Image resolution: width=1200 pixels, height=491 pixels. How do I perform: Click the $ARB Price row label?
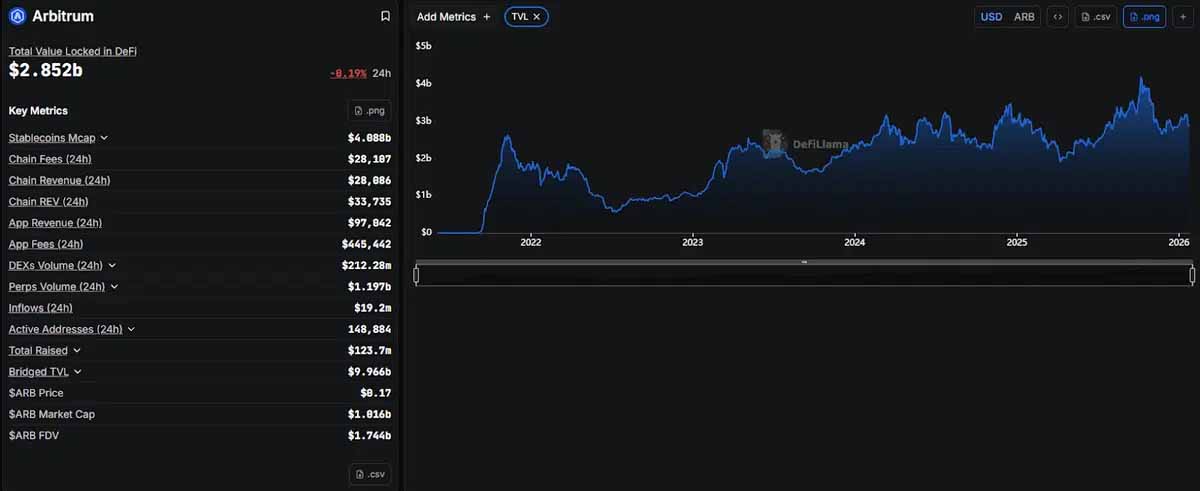(36, 393)
